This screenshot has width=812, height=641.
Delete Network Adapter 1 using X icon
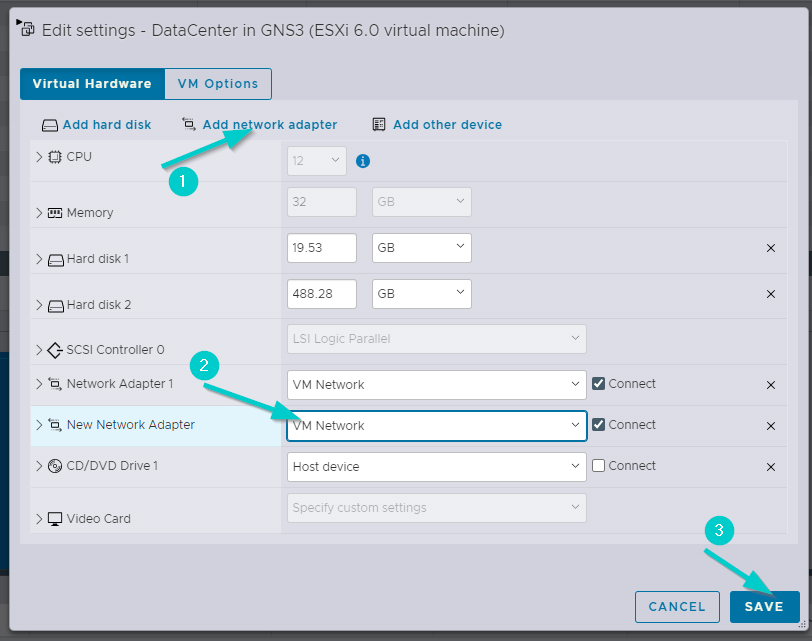tap(770, 385)
